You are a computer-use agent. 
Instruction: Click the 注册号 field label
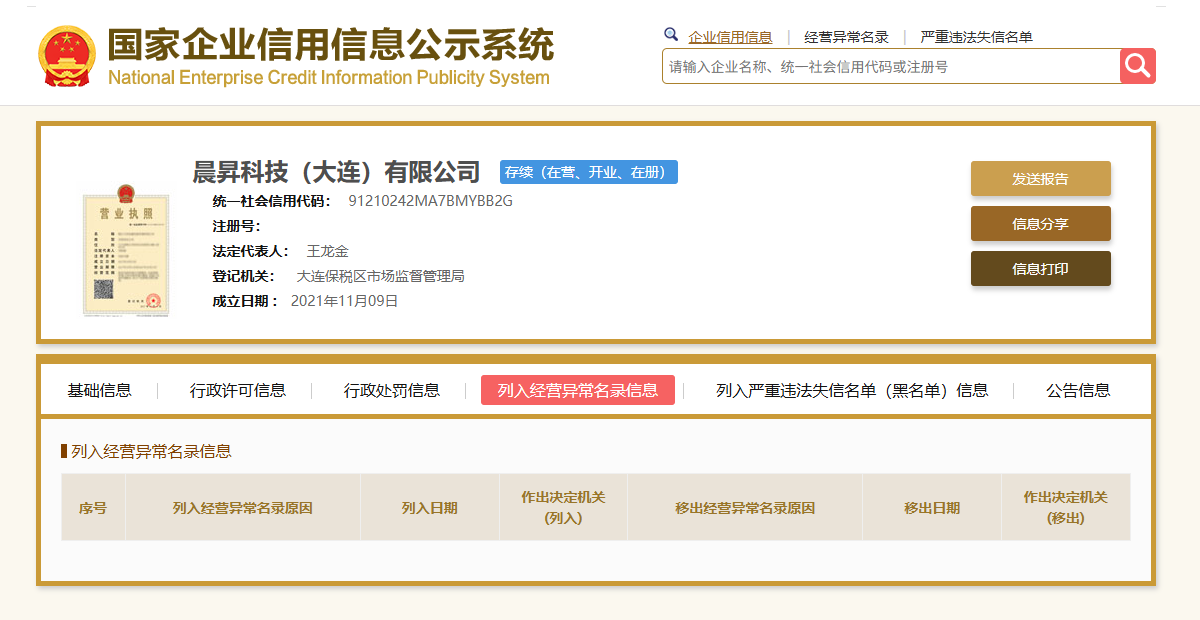click(x=236, y=226)
